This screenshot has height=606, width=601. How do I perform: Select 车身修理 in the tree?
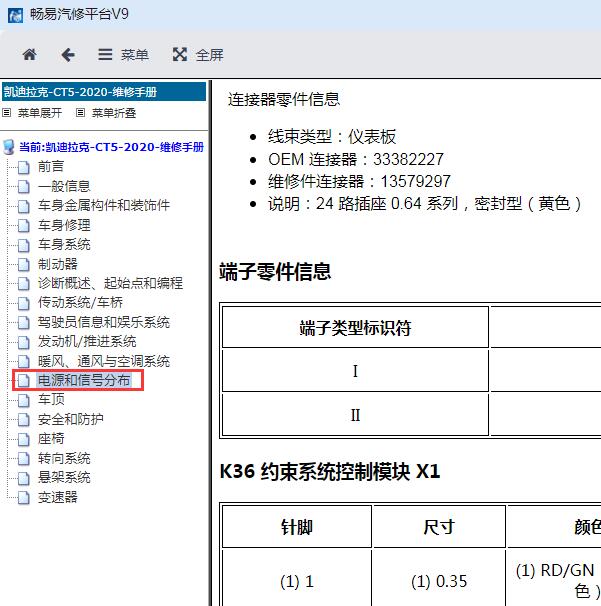pos(64,225)
